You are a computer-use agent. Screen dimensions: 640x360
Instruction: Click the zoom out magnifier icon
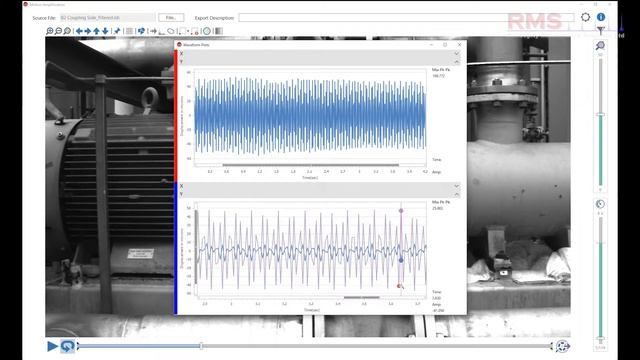pos(58,31)
